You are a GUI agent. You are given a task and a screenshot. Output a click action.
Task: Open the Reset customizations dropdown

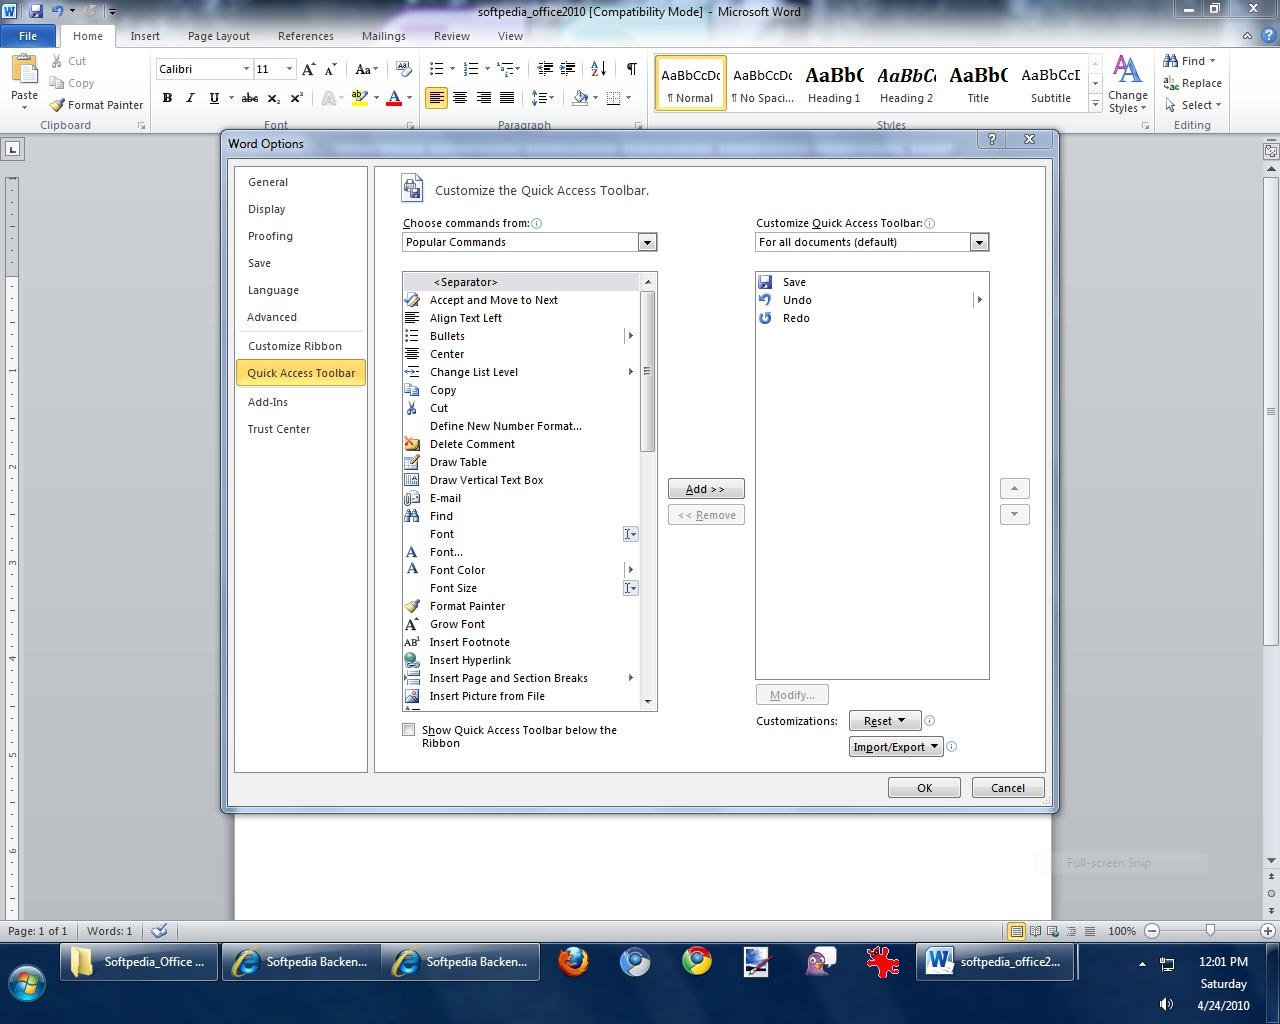(884, 721)
